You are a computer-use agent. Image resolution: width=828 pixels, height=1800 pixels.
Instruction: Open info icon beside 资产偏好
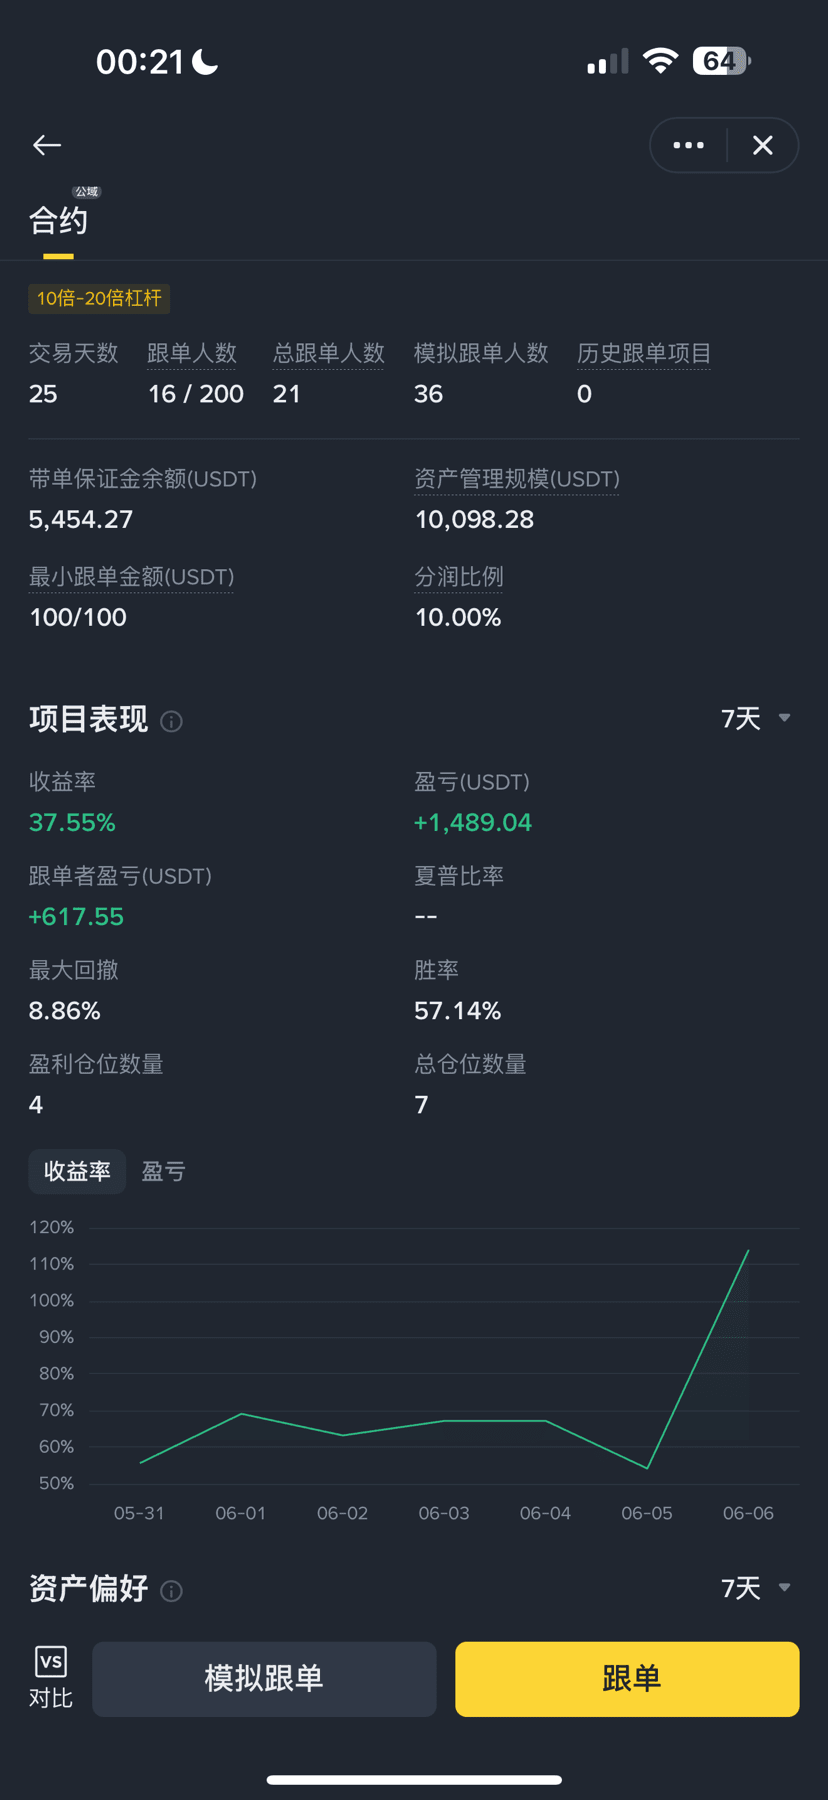click(x=171, y=1591)
